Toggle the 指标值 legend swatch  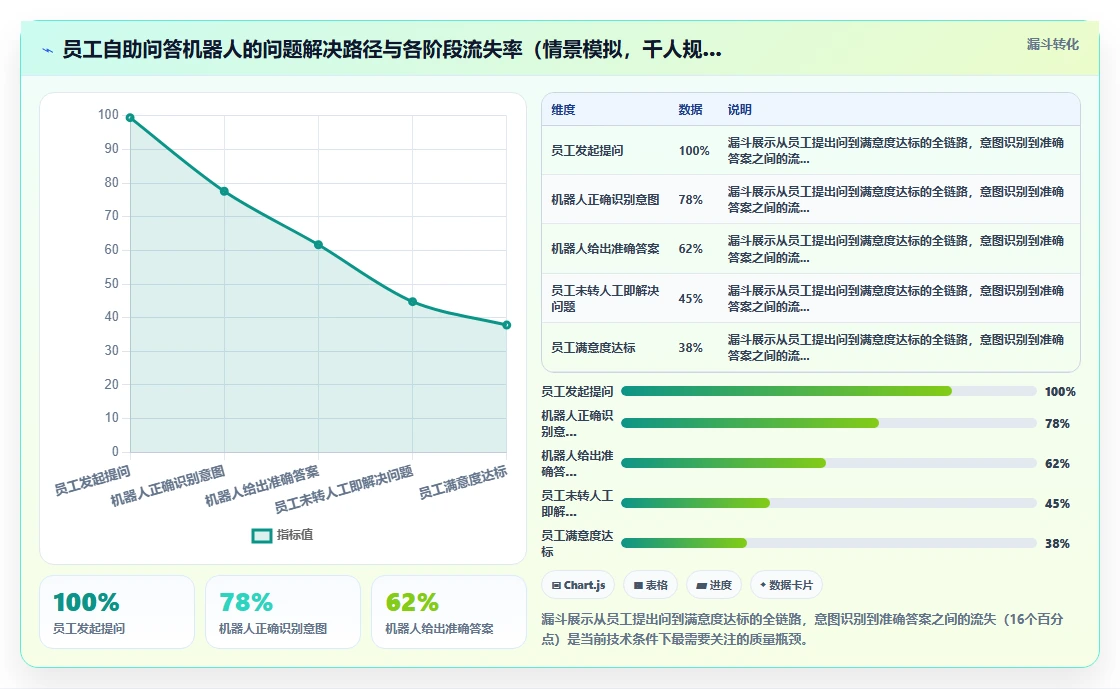(262, 535)
